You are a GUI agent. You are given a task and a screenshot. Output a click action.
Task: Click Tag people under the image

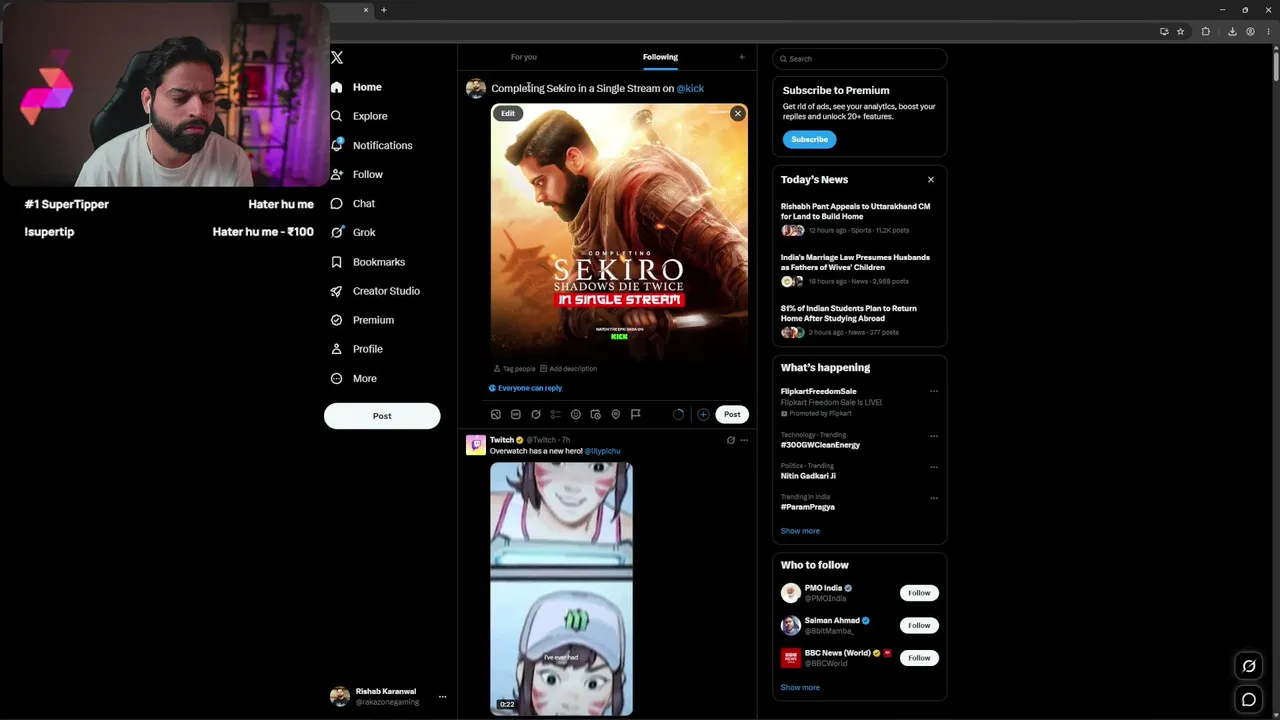515,369
